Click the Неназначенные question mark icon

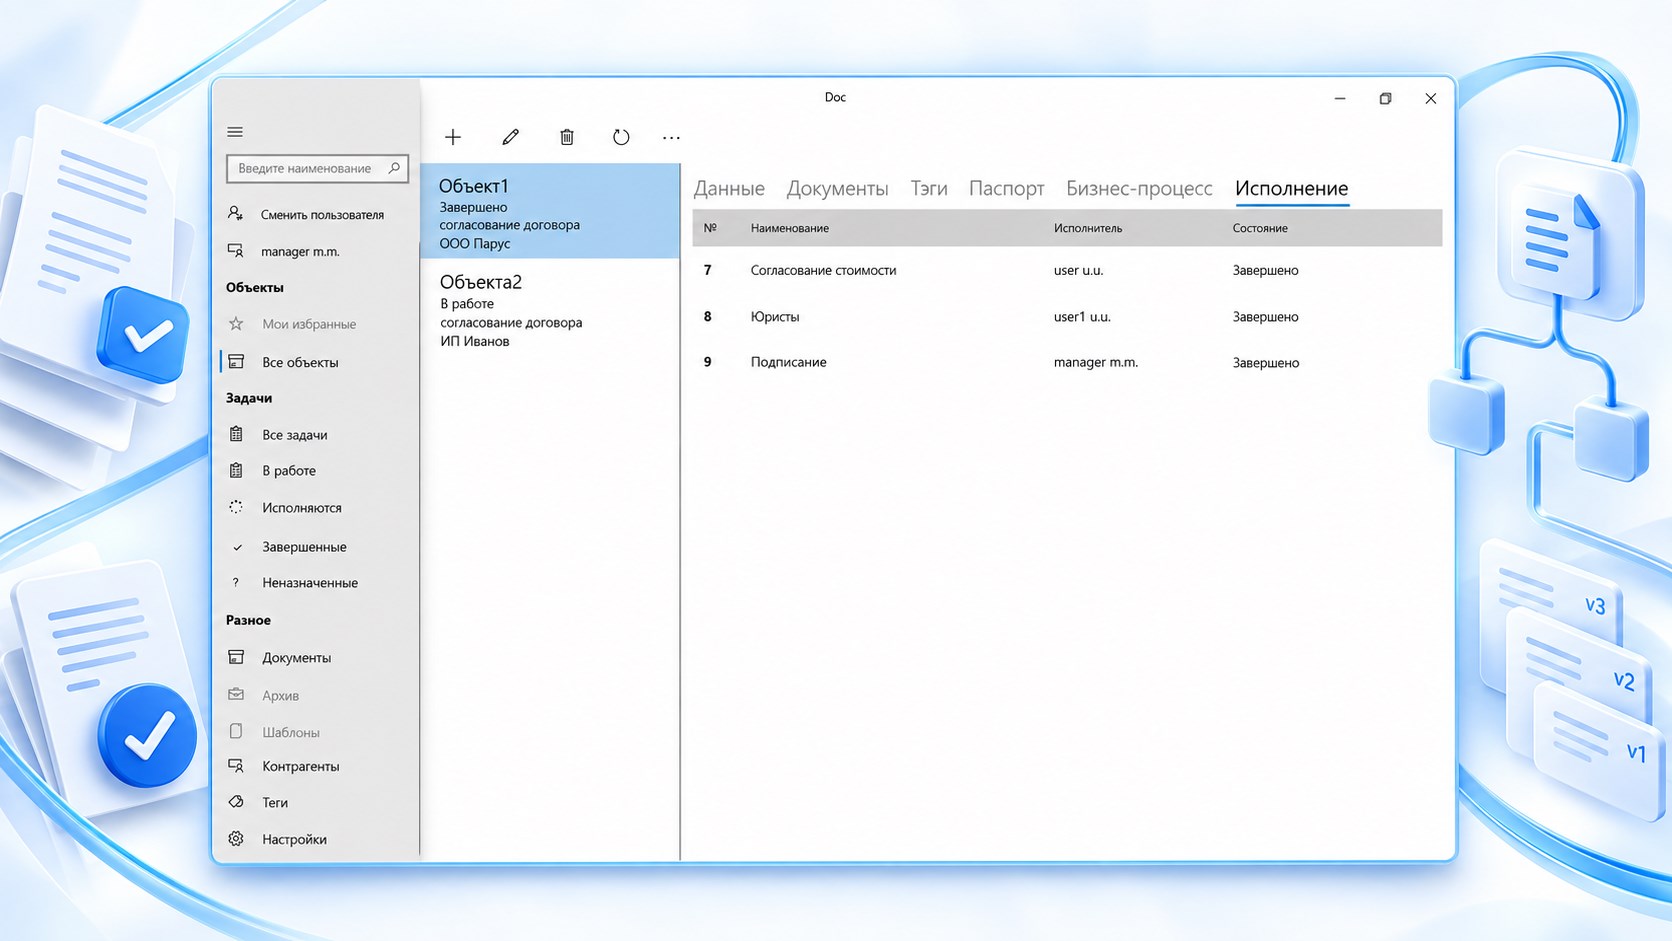click(x=236, y=583)
